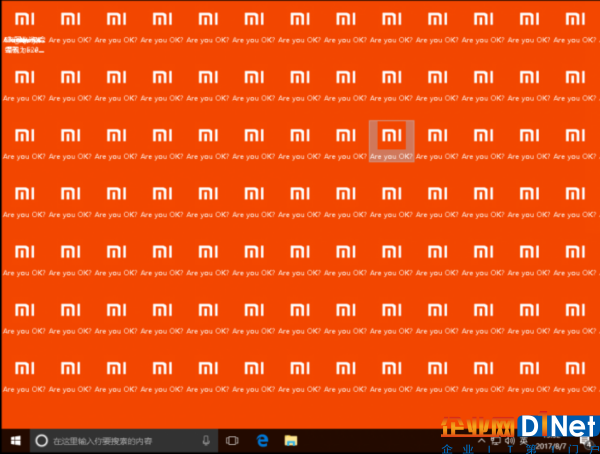Screen dimensions: 600x454
Task: Expand the hidden system tray icons chevron
Action: click(481, 441)
